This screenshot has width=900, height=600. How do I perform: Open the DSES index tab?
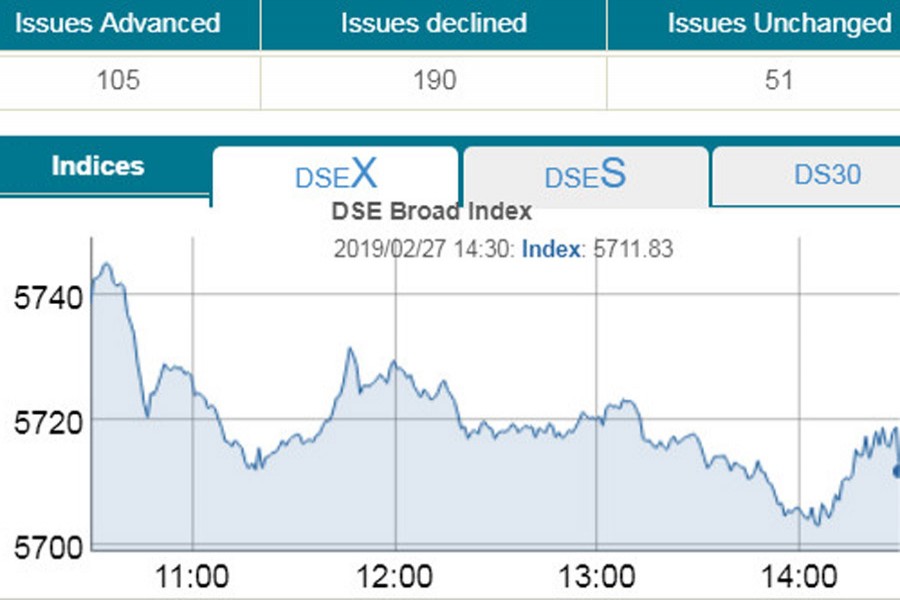point(585,176)
